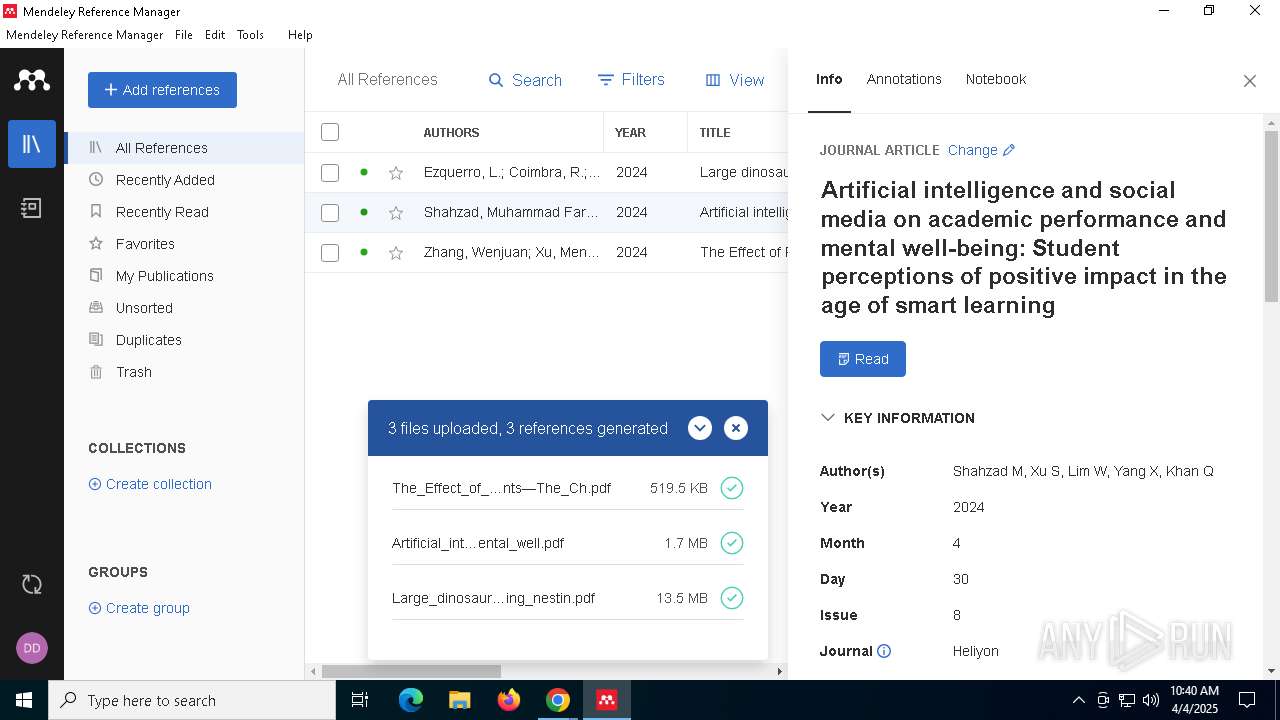Click green unread dot for Ezquerro row
1280x720 pixels.
[364, 172]
